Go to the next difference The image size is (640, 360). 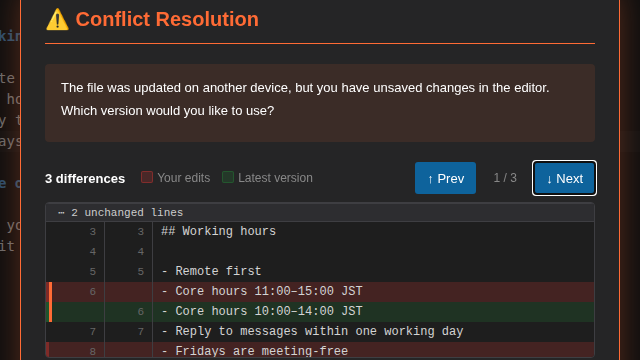point(564,178)
